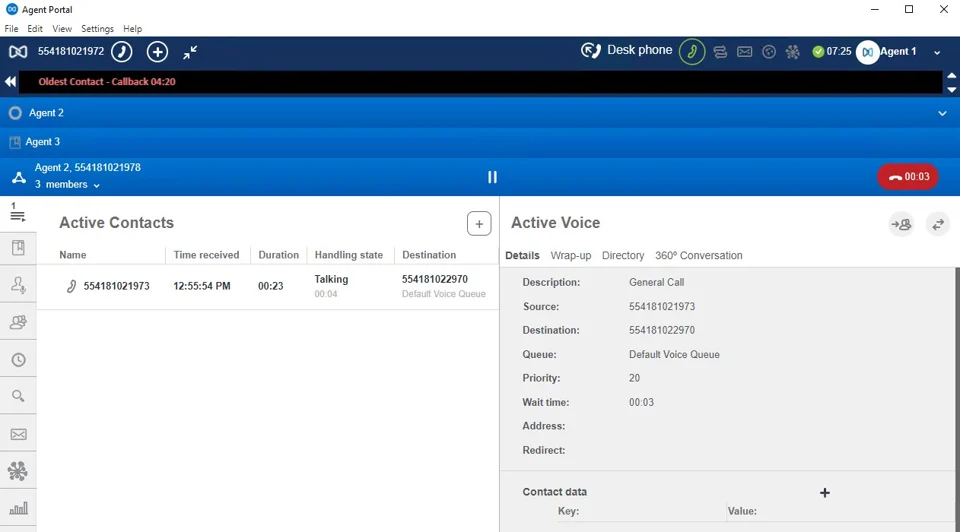Sort by the Time received column header
The image size is (960, 532).
pos(206,255)
